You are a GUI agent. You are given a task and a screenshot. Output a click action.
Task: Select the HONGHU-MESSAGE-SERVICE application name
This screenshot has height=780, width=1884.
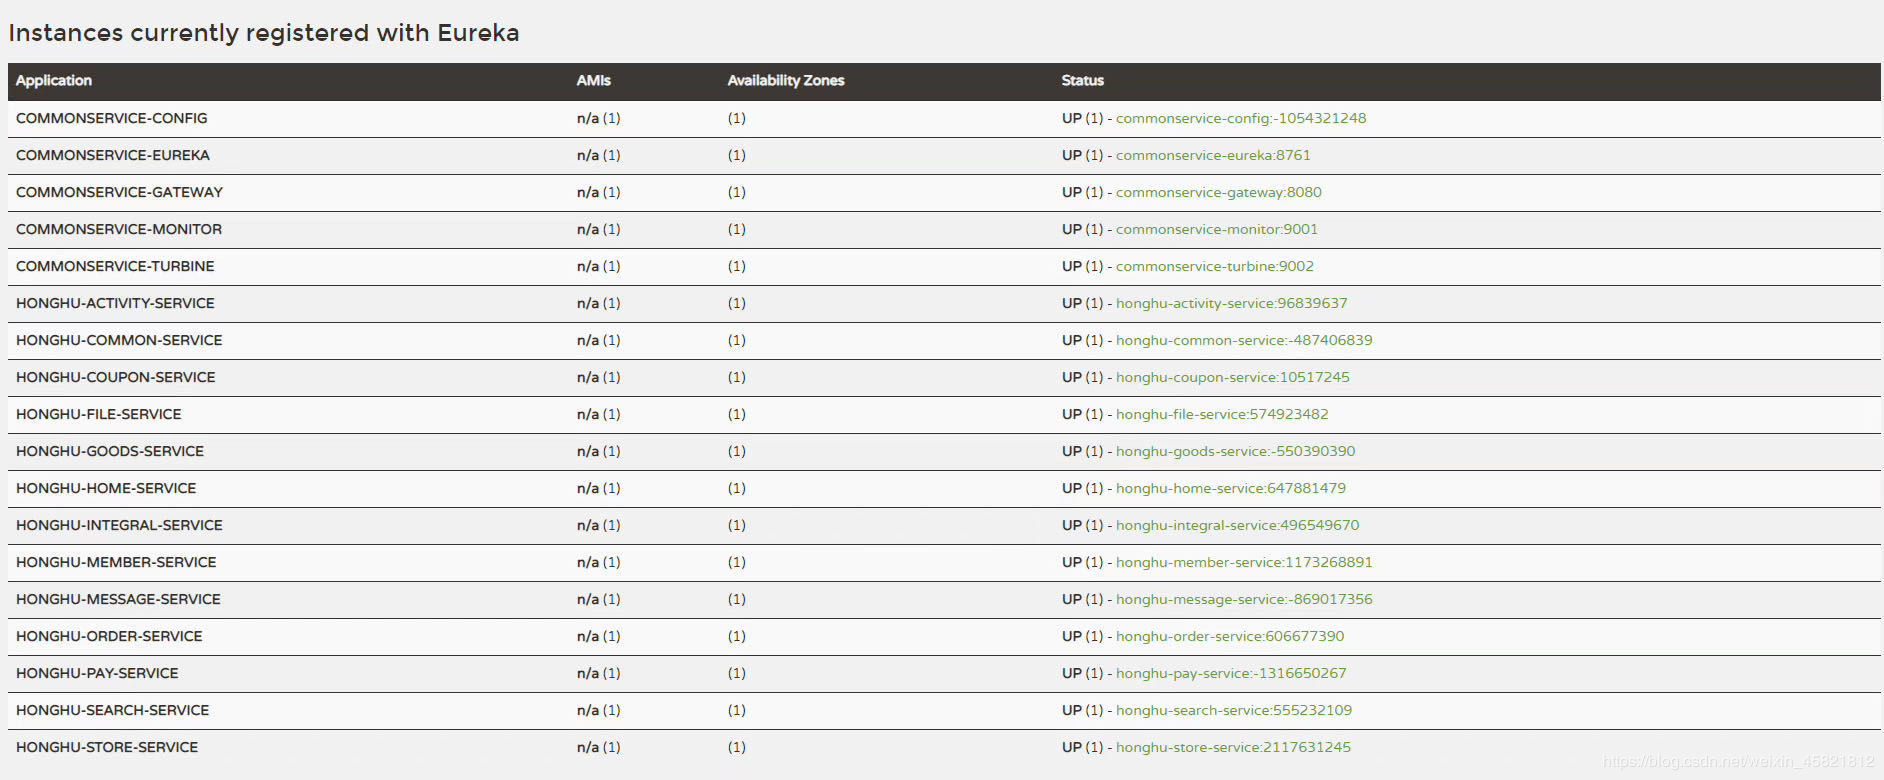[x=118, y=599]
